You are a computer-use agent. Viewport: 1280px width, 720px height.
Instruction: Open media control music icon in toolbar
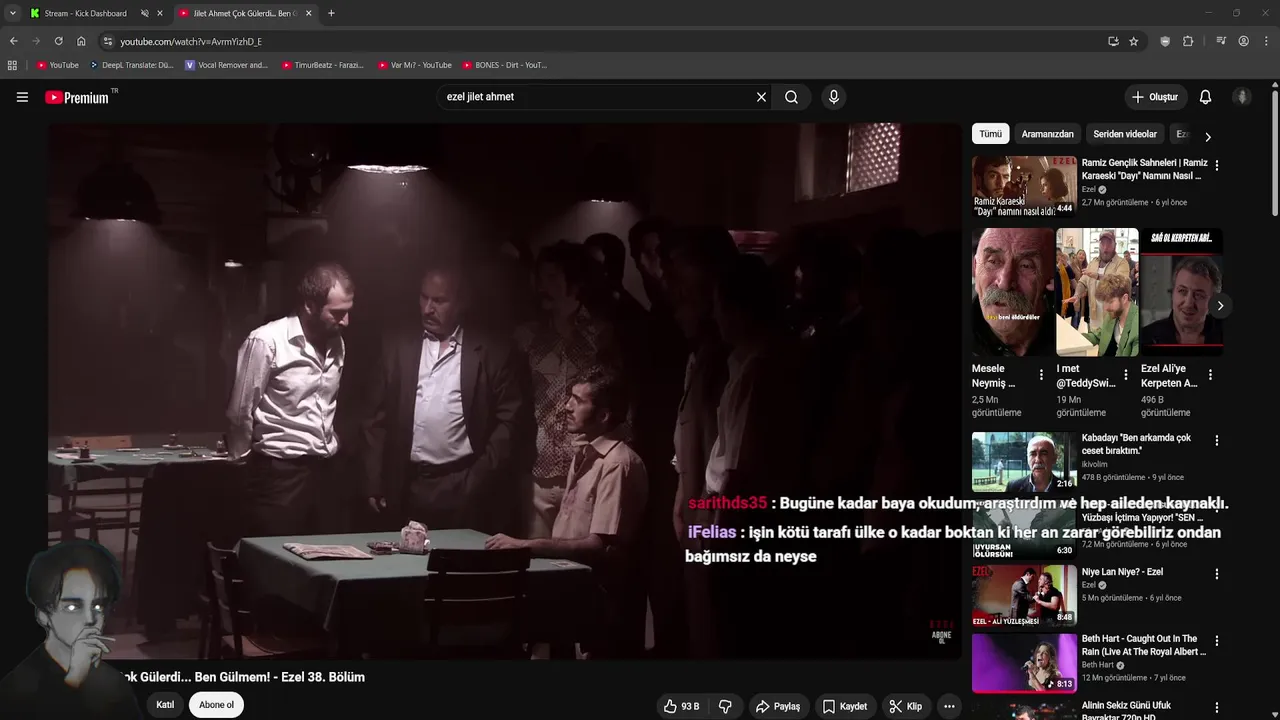[x=1221, y=41]
